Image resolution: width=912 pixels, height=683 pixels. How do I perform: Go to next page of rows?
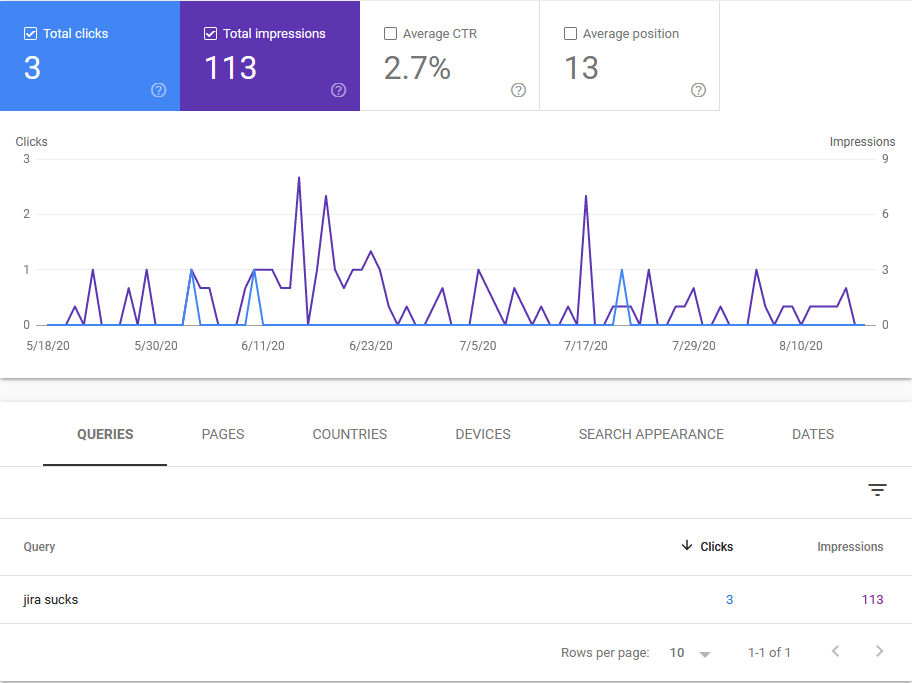(x=879, y=652)
